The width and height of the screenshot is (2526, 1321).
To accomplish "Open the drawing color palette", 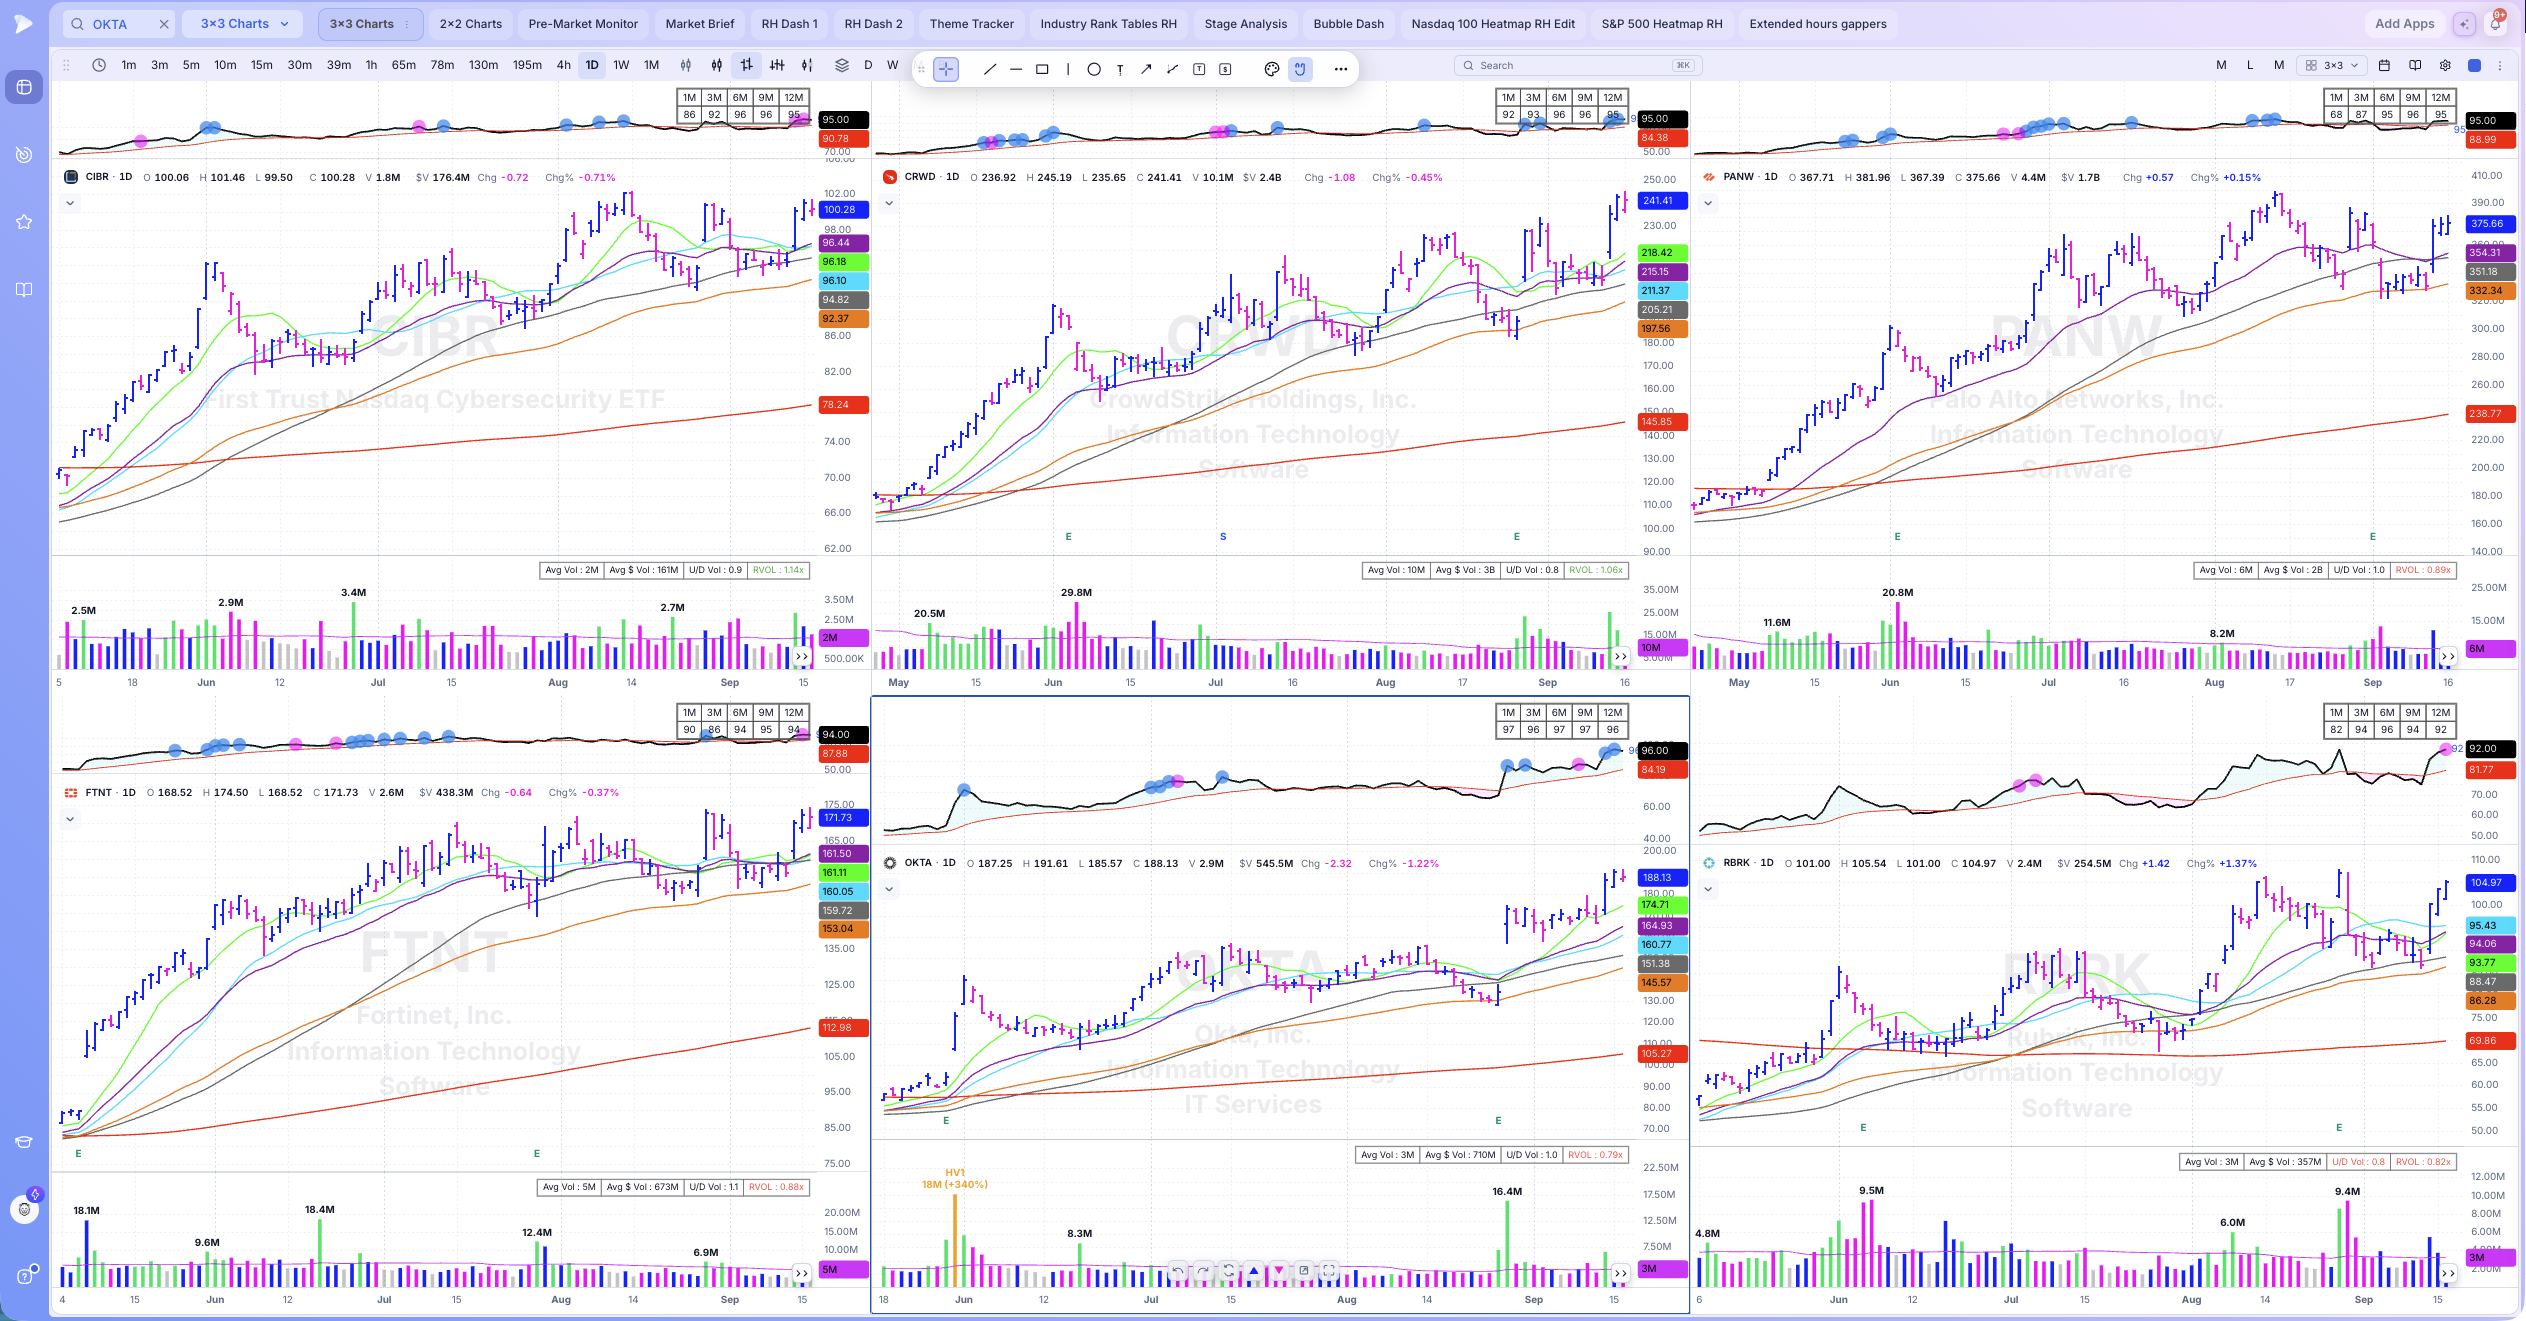I will [x=1272, y=69].
